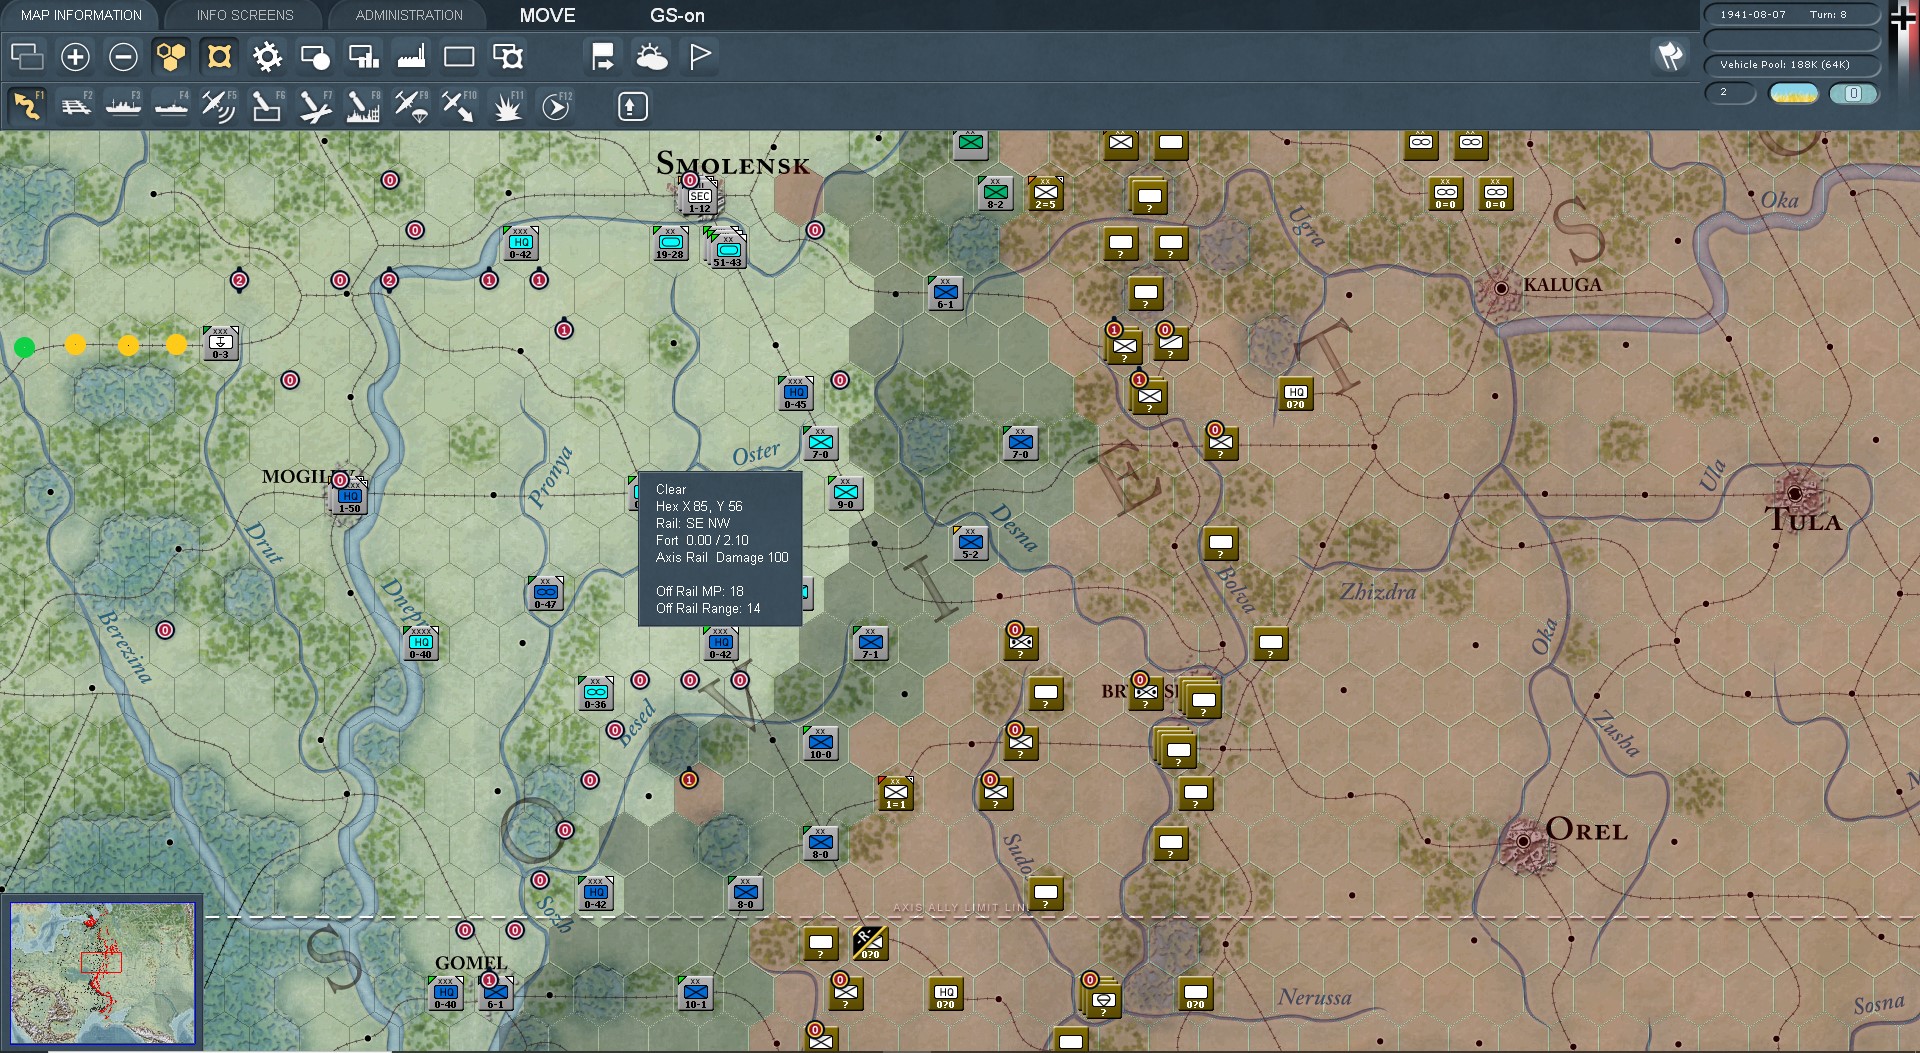Select the 19-28 unit west of Smolensk
The image size is (1920, 1053).
[670, 243]
